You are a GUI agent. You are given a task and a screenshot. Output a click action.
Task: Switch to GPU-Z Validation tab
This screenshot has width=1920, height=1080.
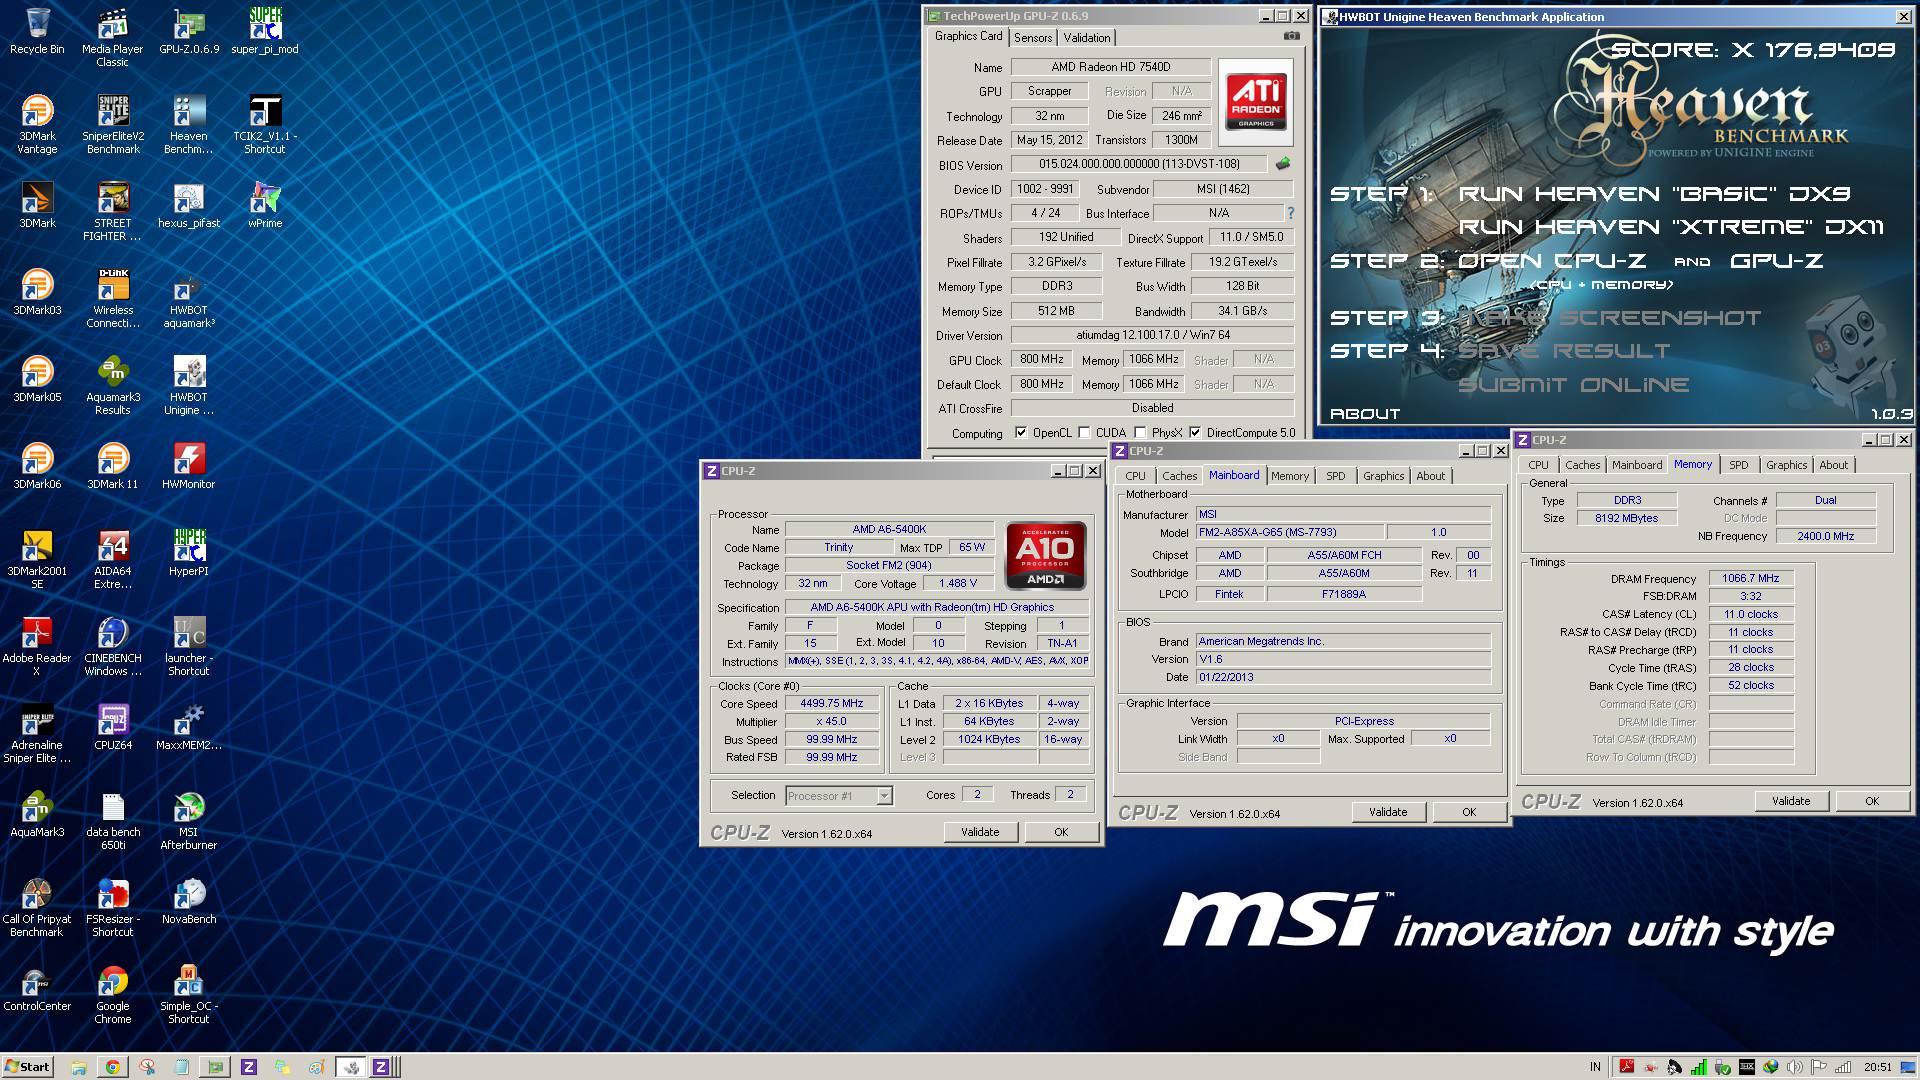pos(1086,38)
